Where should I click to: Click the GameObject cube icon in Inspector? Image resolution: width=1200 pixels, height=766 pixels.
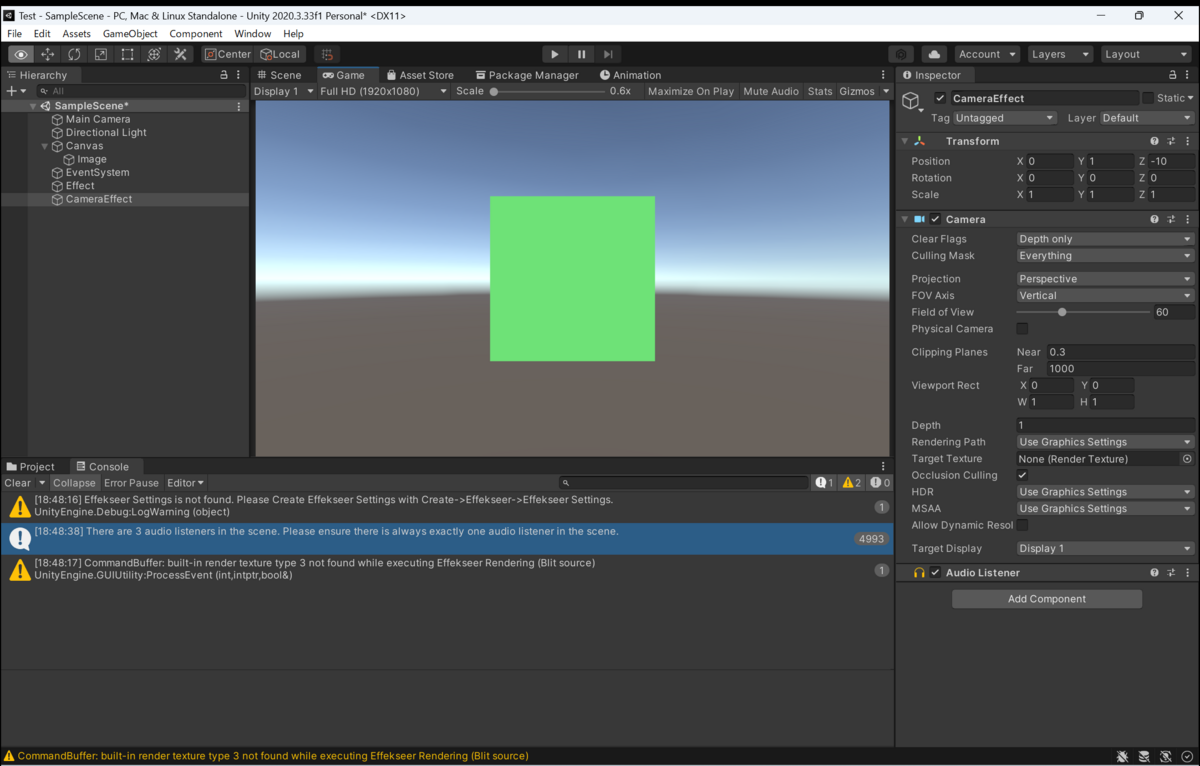pos(911,100)
